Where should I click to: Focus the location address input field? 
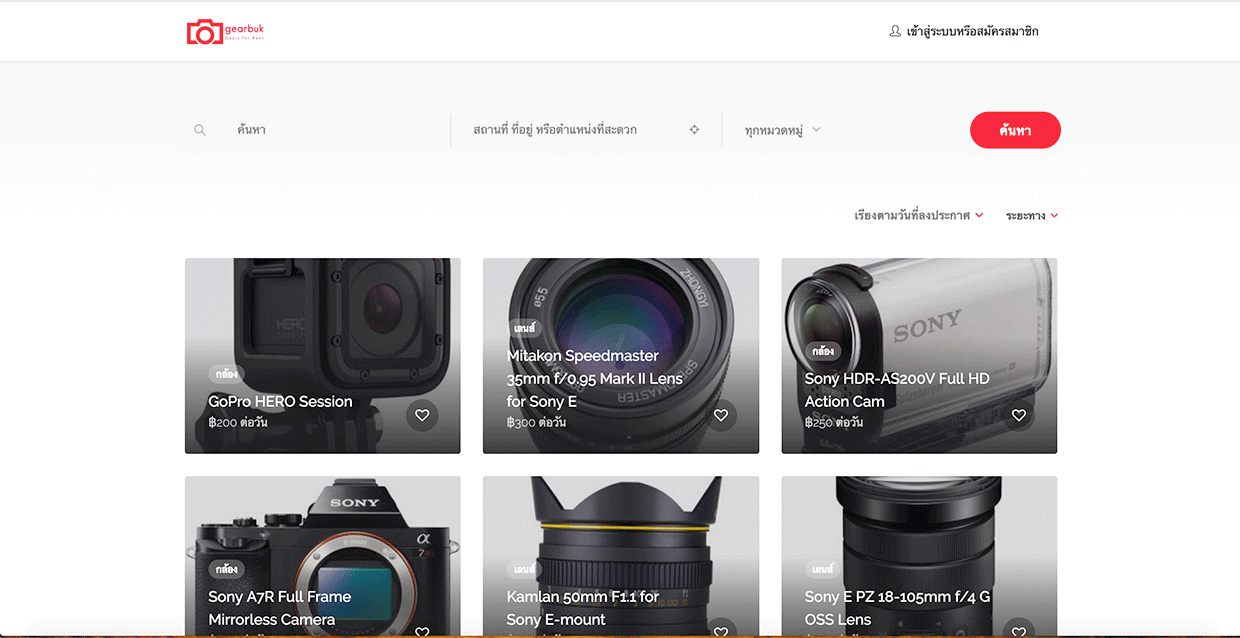[x=574, y=130]
